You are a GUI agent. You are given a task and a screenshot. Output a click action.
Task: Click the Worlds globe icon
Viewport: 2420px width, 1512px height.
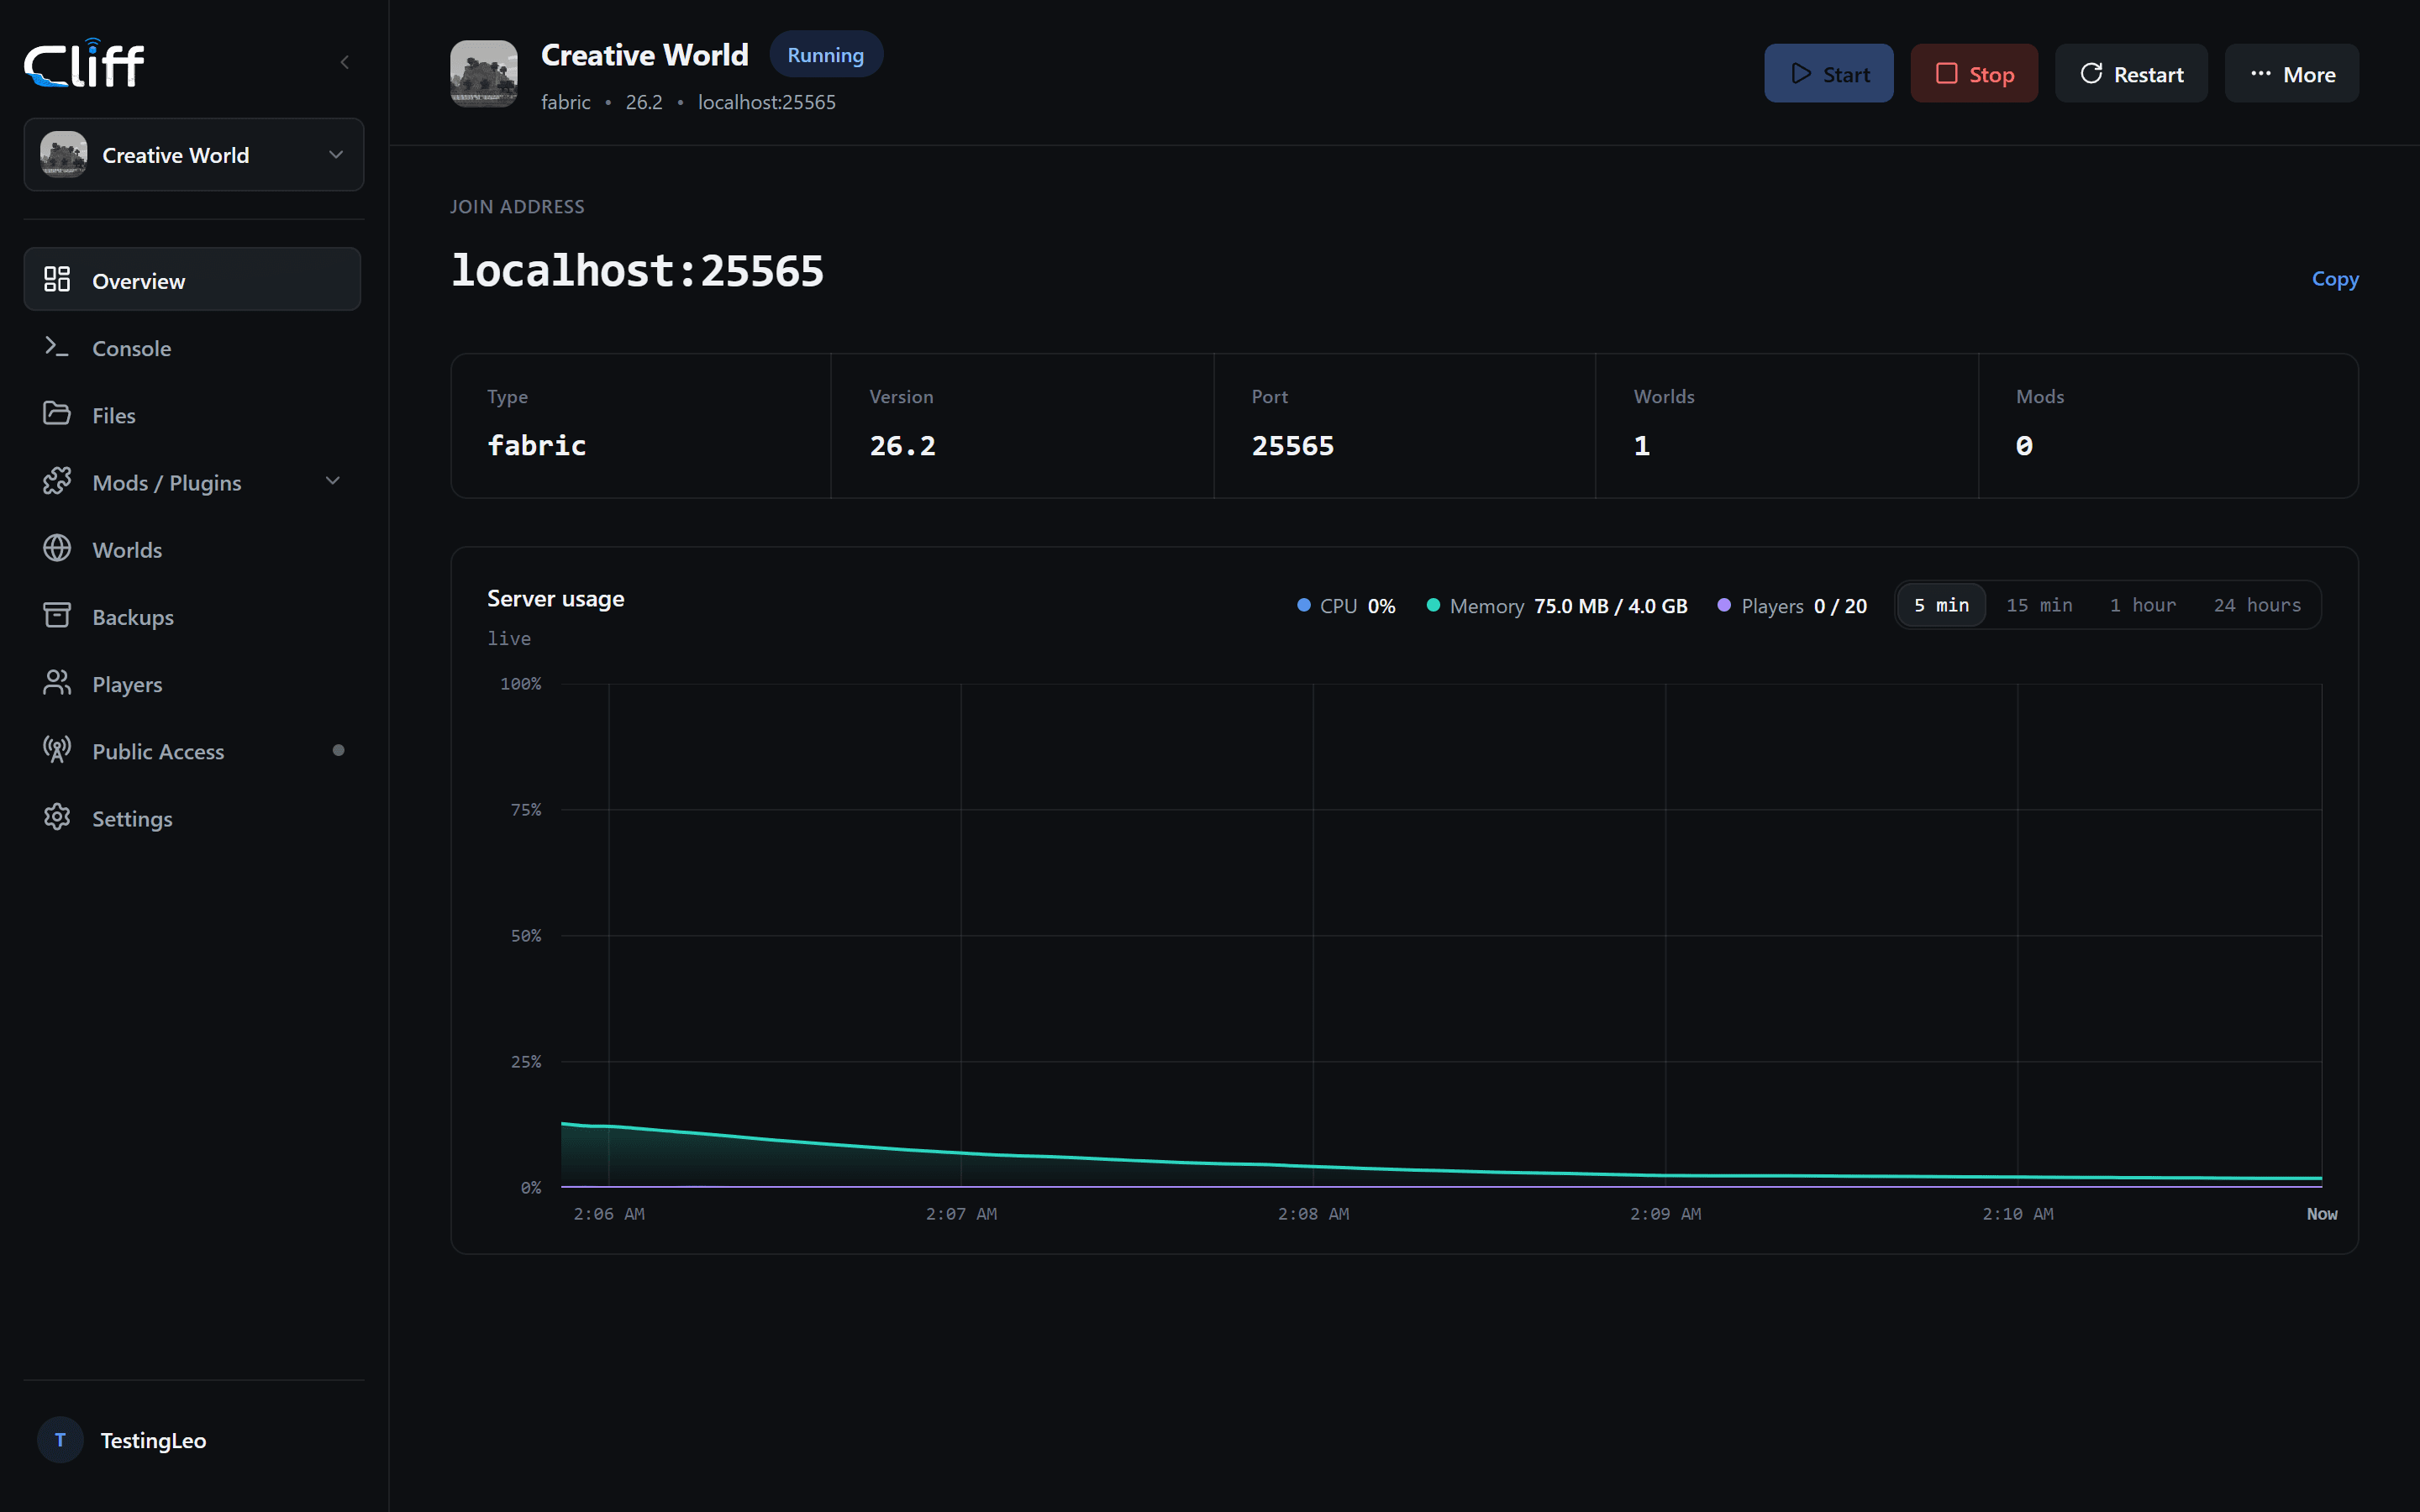[x=57, y=548]
